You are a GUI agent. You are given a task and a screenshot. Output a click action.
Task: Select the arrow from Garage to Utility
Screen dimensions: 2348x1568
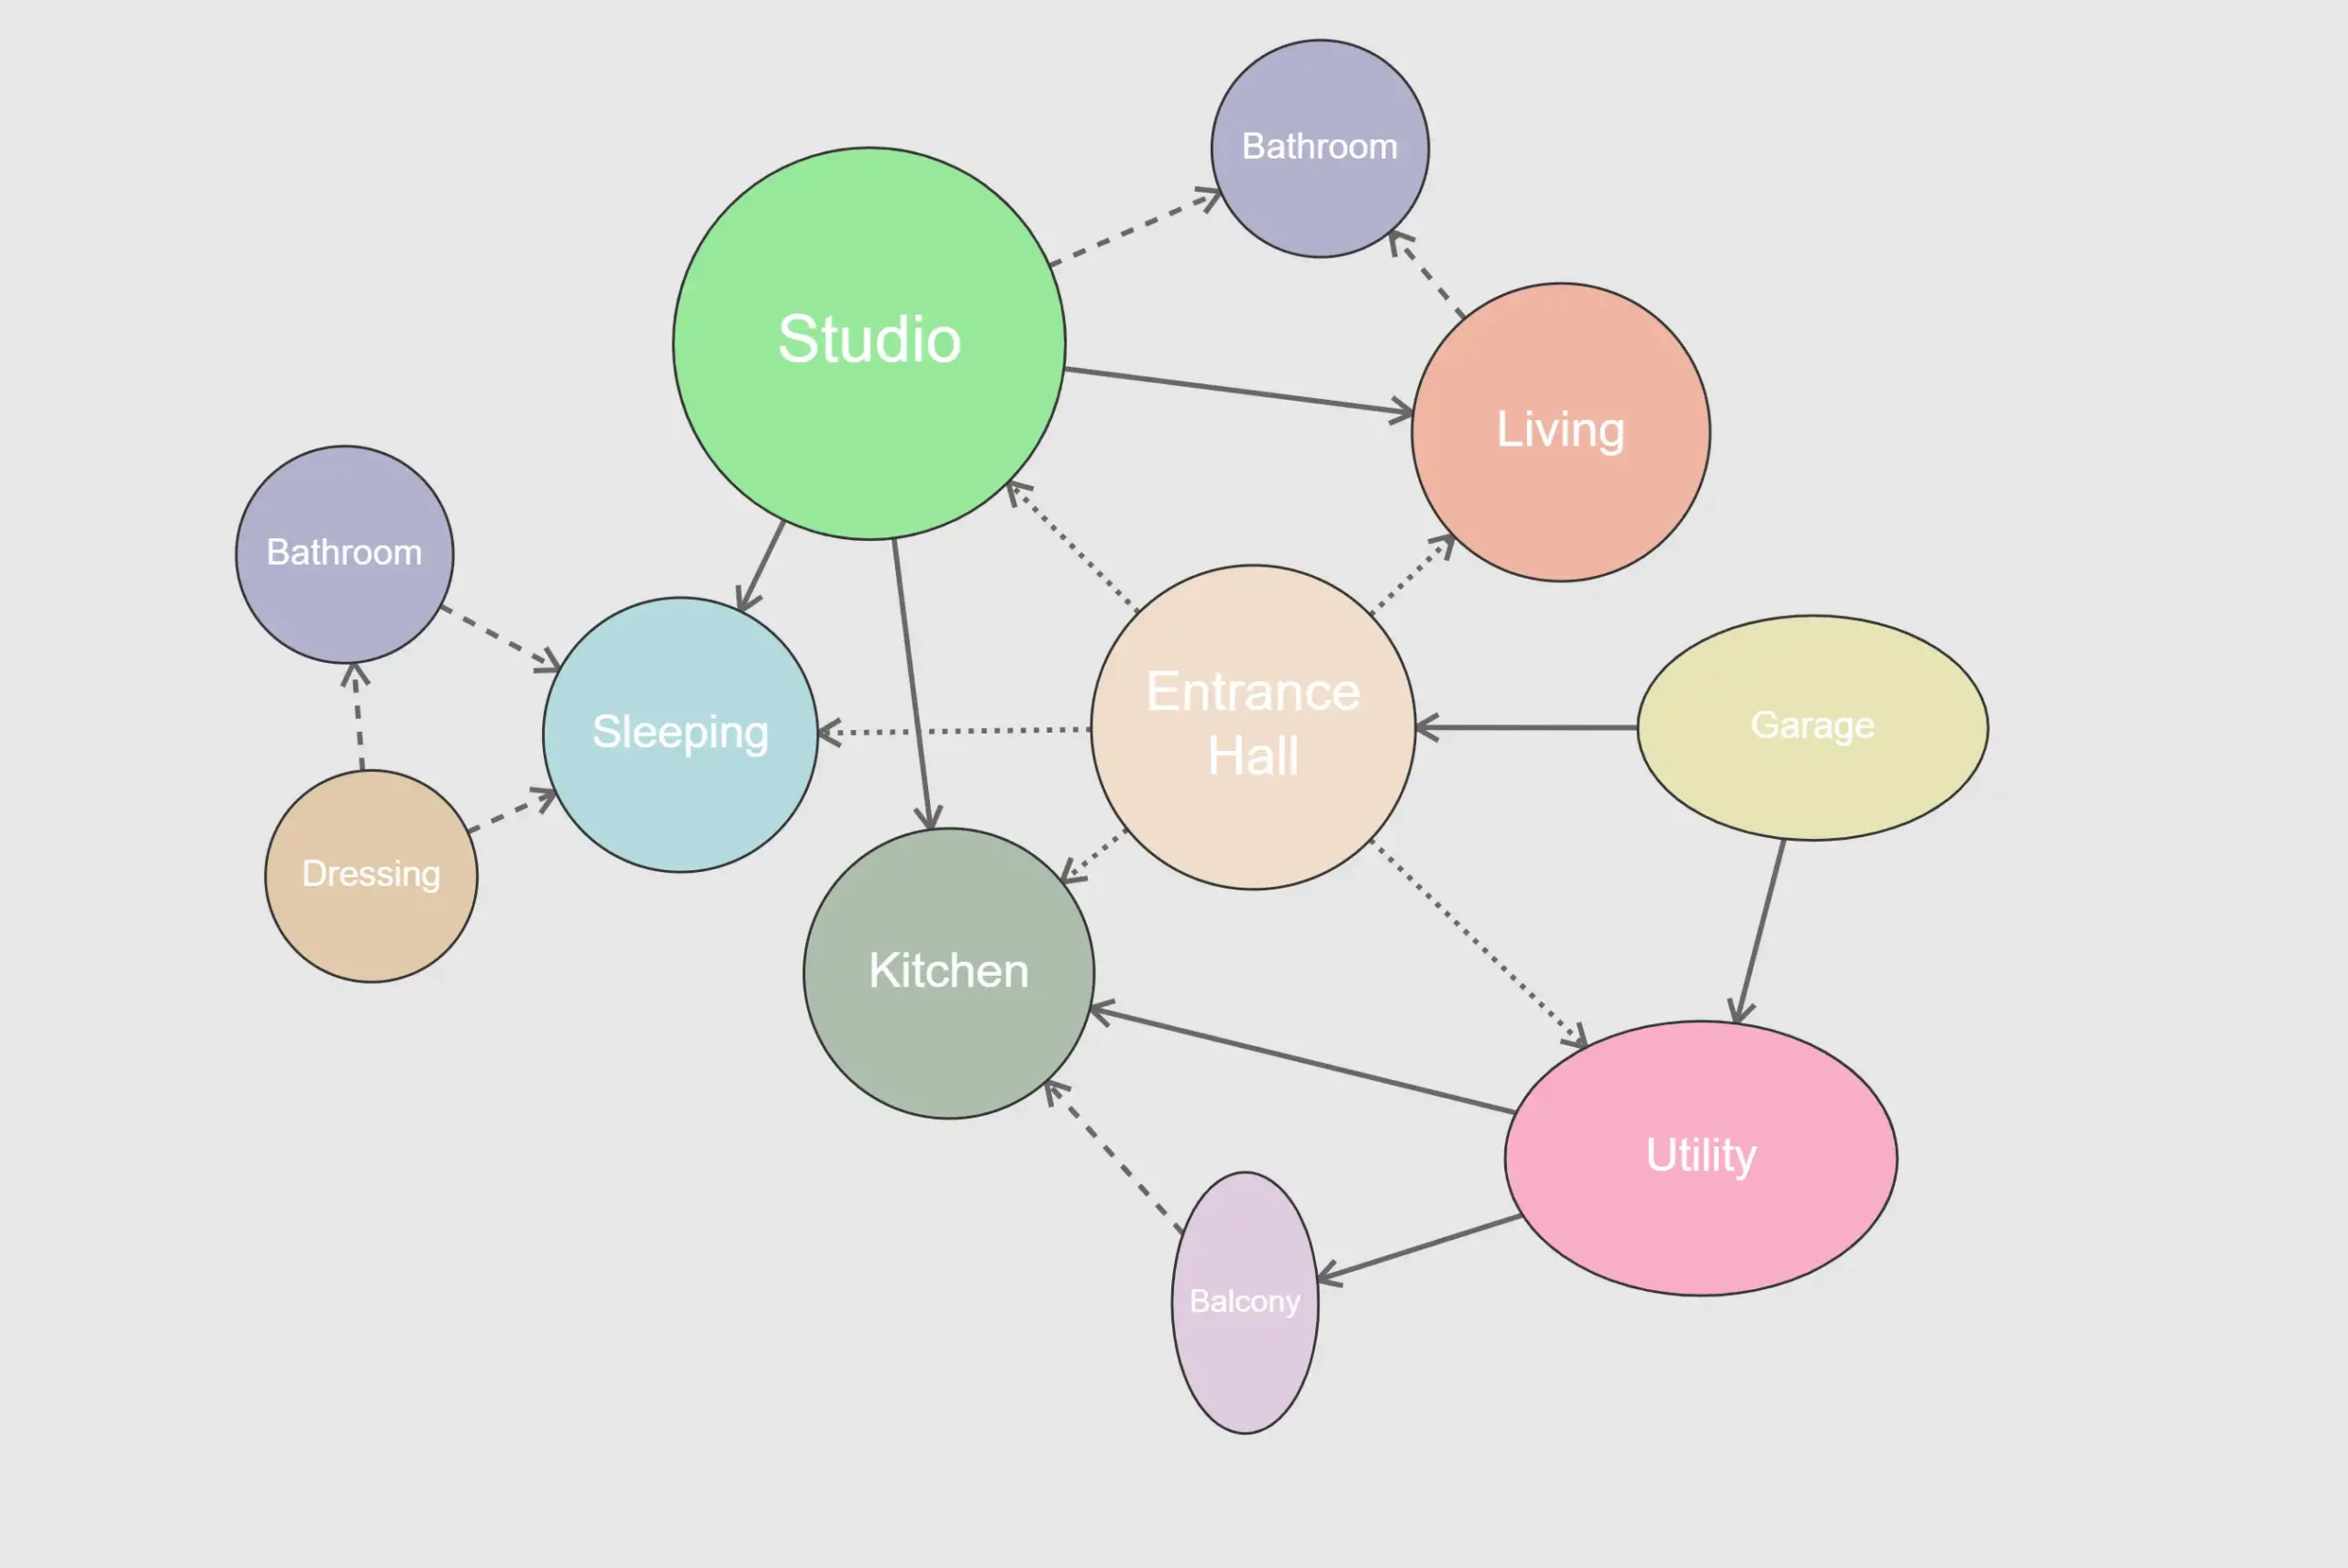click(1762, 931)
